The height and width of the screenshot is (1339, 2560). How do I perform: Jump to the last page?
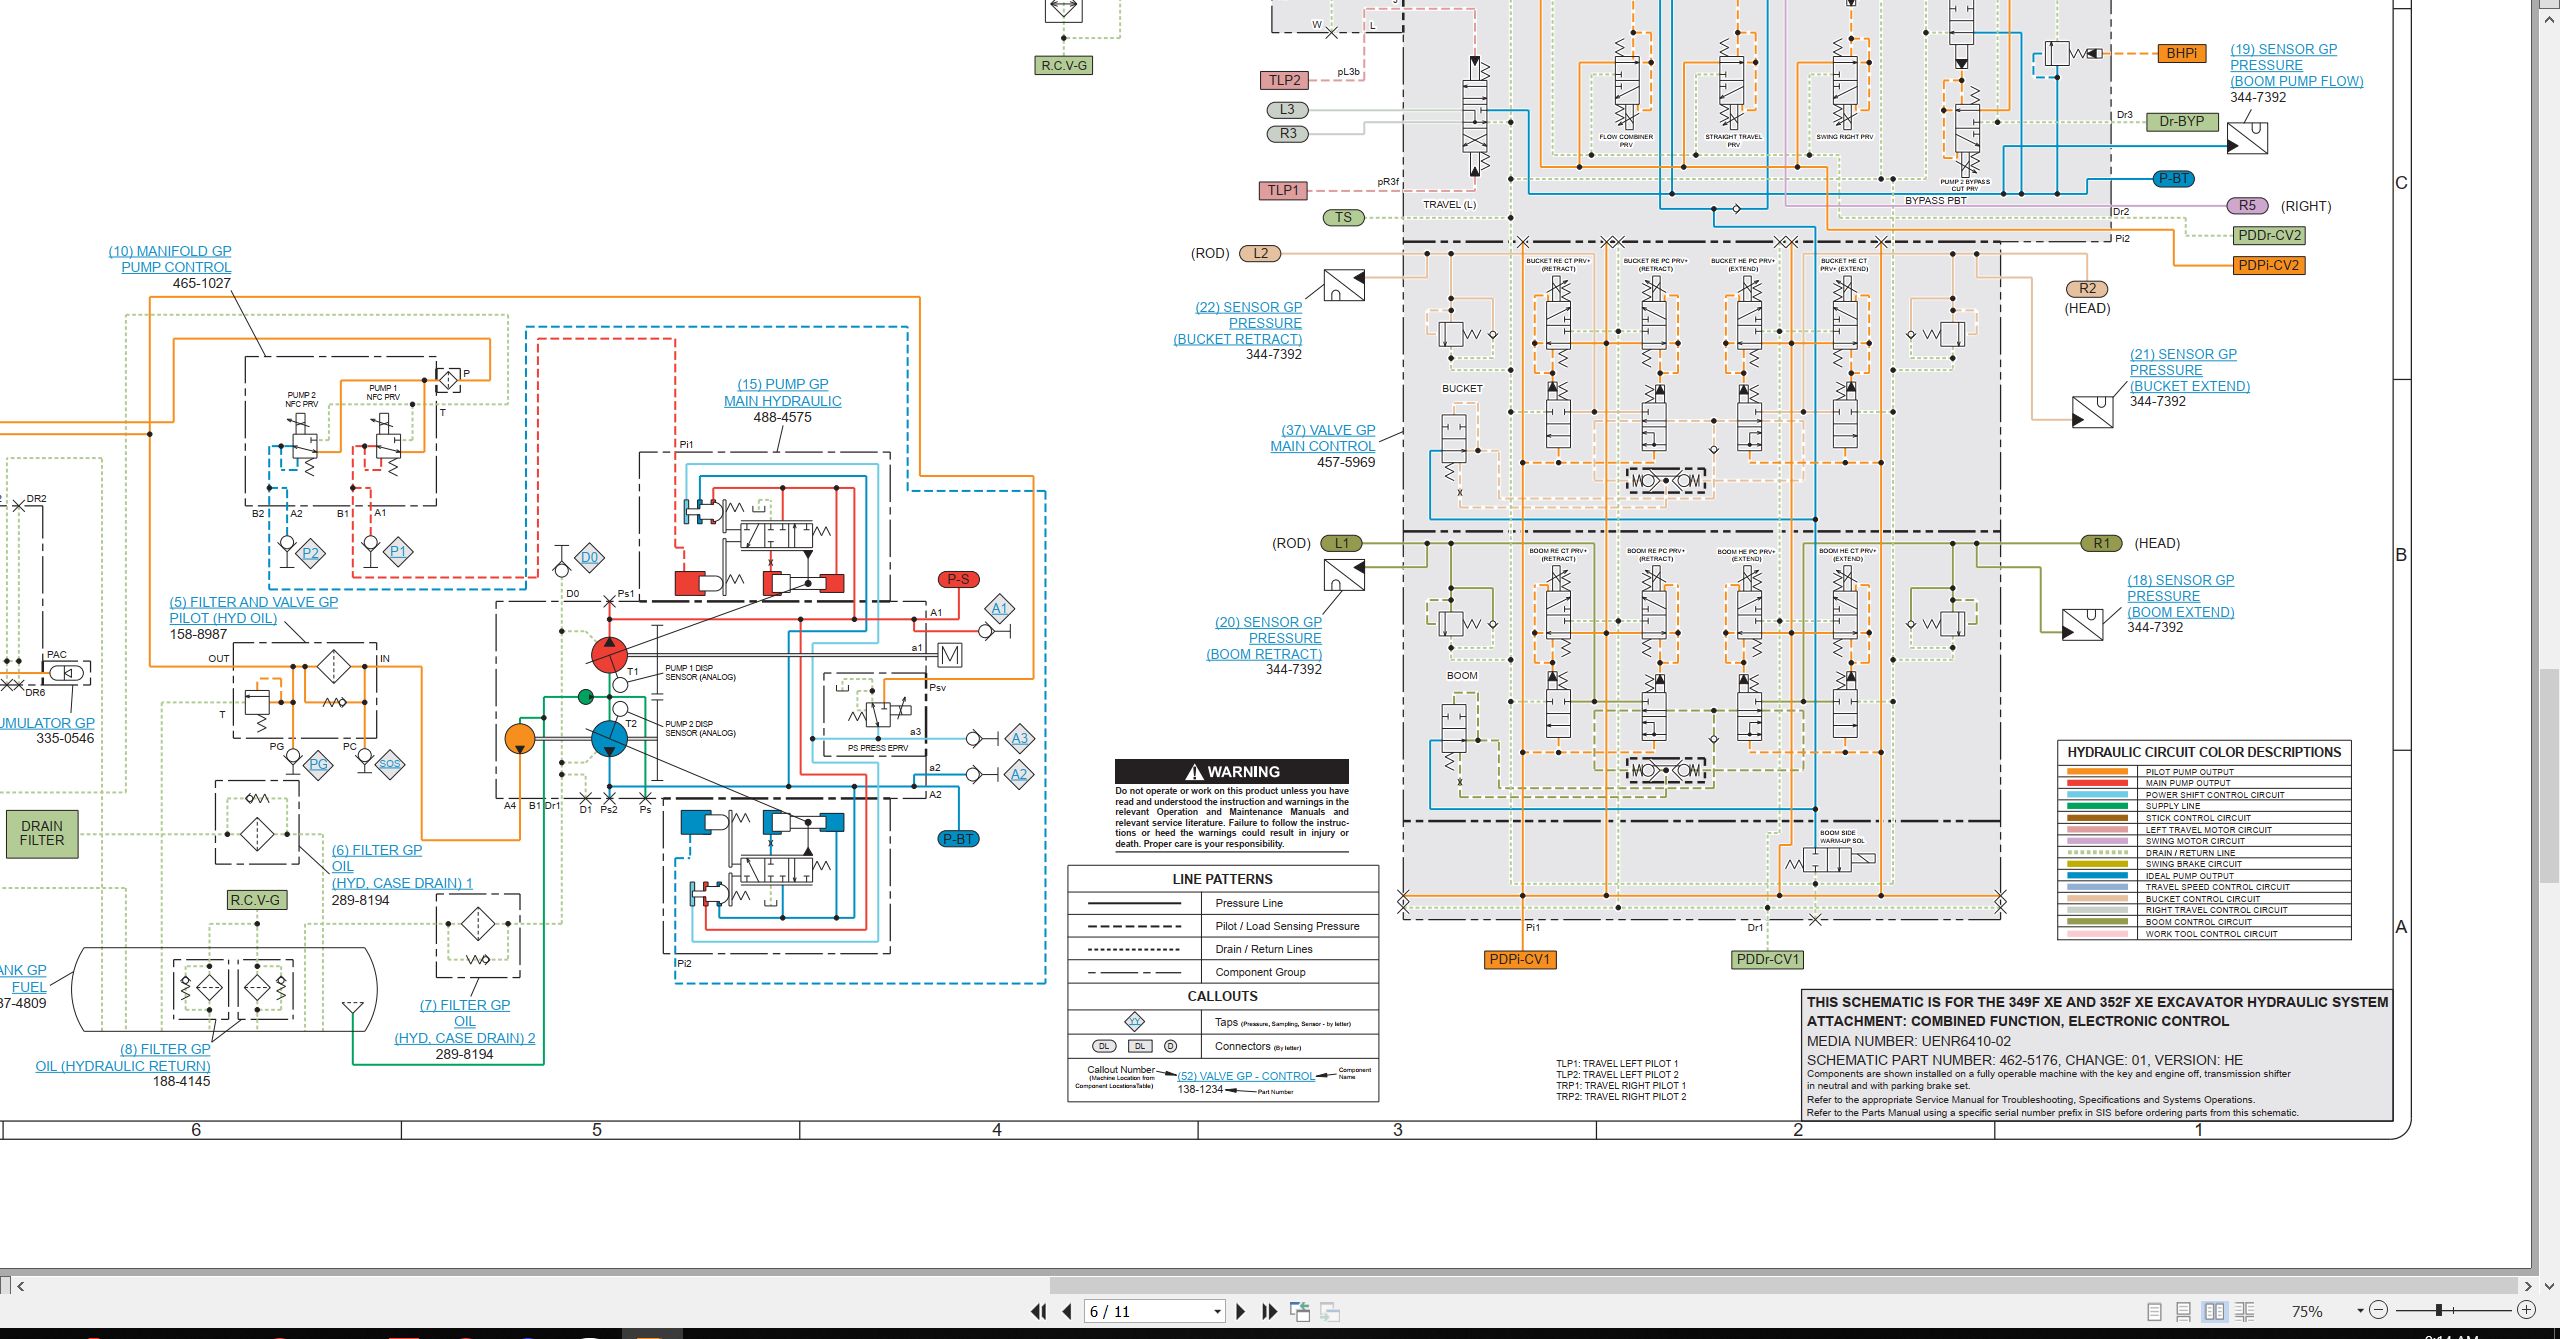(x=1270, y=1311)
